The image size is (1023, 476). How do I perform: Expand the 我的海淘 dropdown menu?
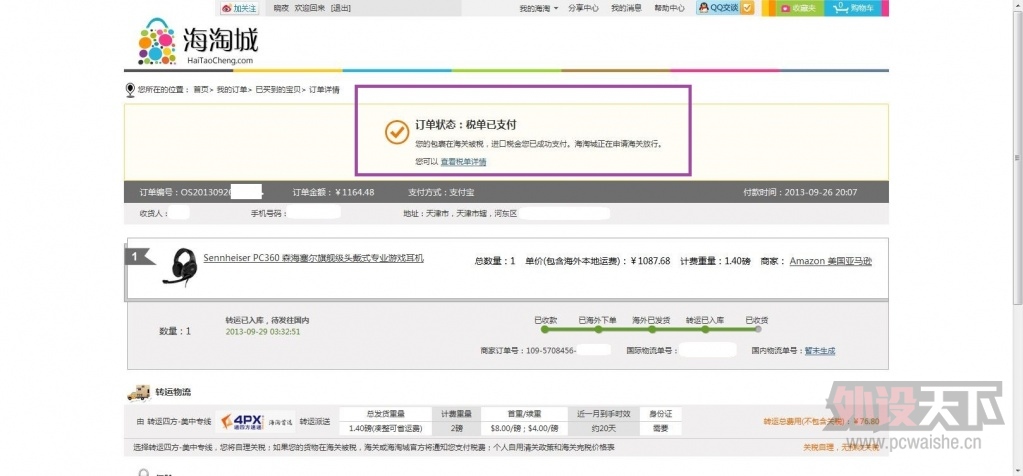point(537,8)
